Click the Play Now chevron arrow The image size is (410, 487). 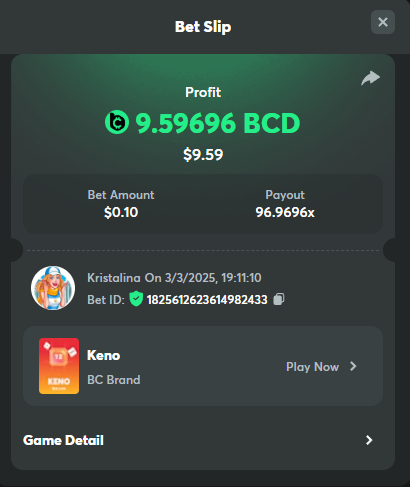point(353,366)
